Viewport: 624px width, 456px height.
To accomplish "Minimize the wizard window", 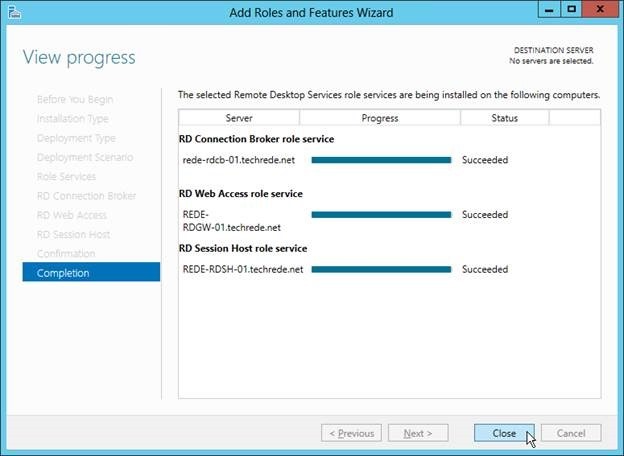I will tap(549, 9).
